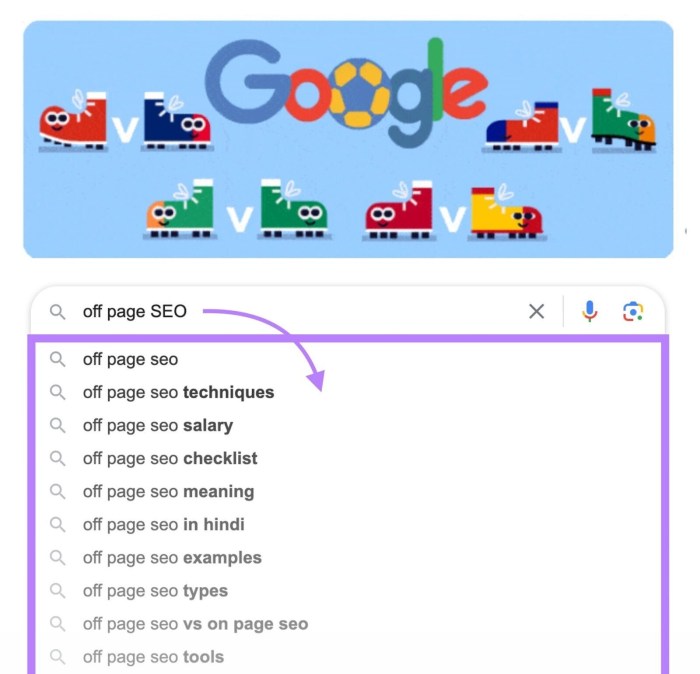The height and width of the screenshot is (674, 700).
Task: Click into the search field text
Action: click(x=135, y=312)
